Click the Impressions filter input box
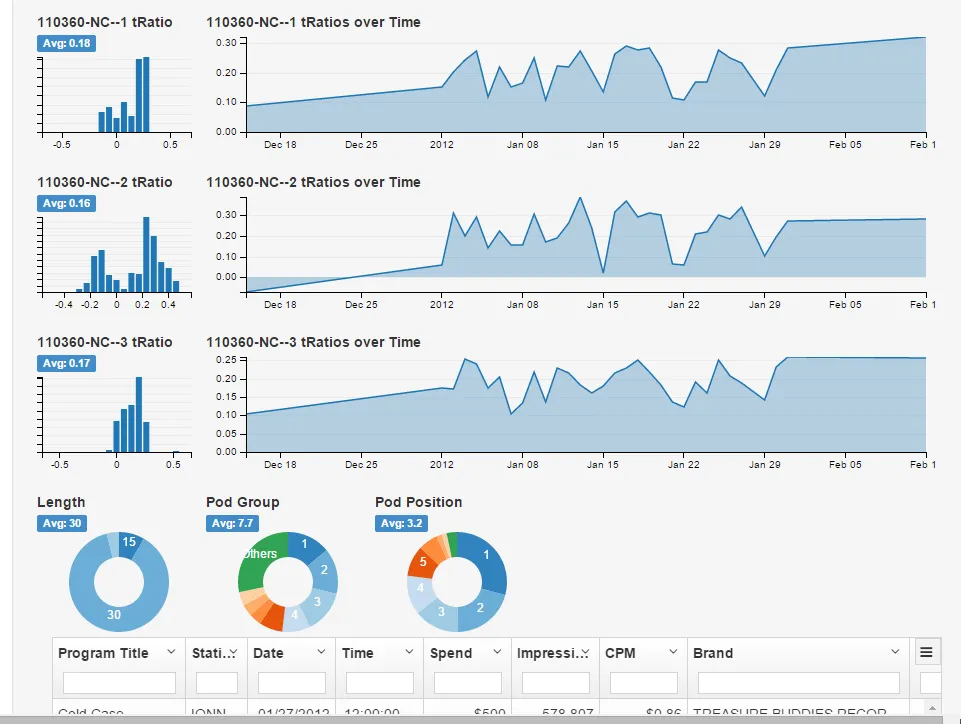The image size is (961, 724). coord(556,683)
